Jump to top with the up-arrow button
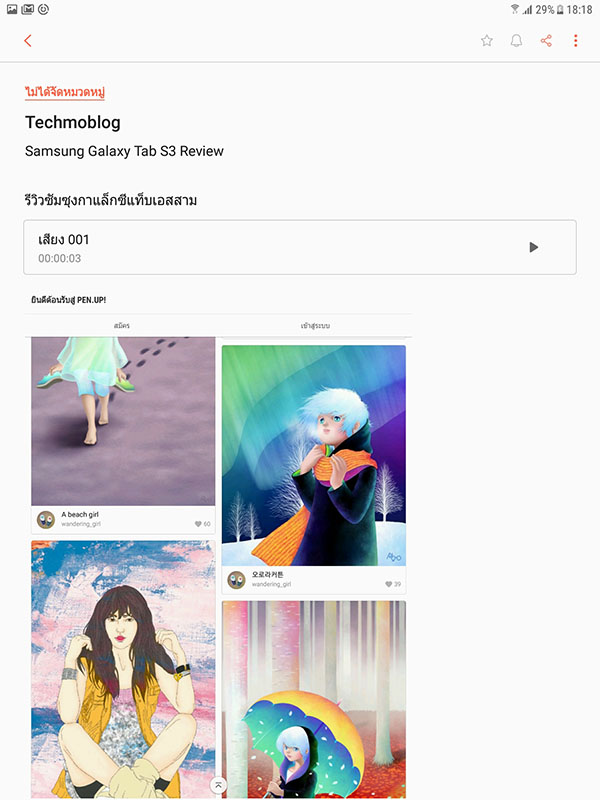 point(218,785)
